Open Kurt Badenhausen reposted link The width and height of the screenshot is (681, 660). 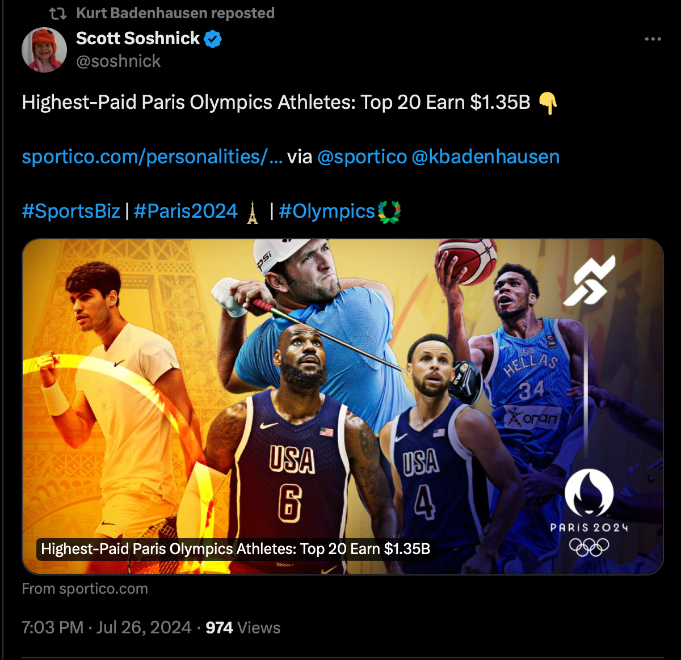(175, 14)
